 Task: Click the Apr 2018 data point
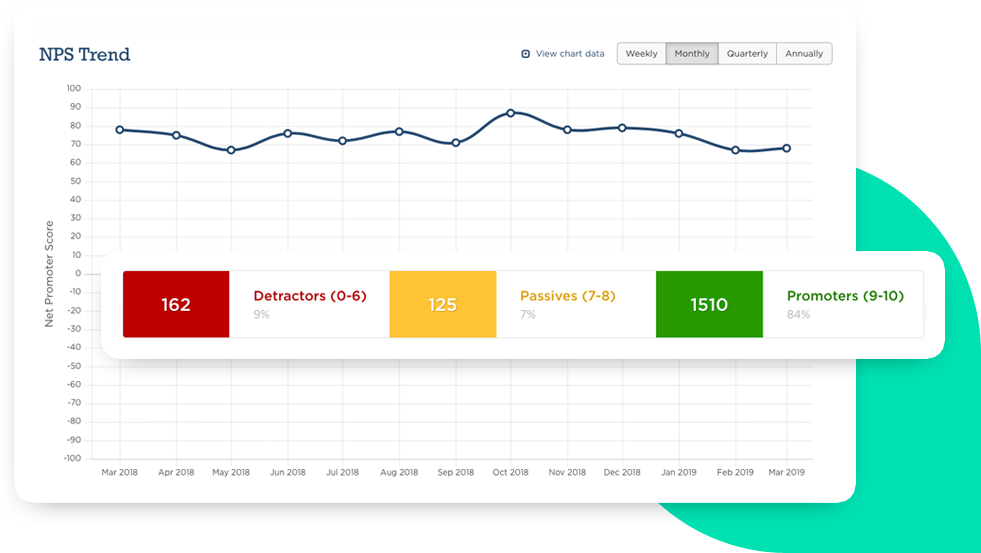click(176, 135)
